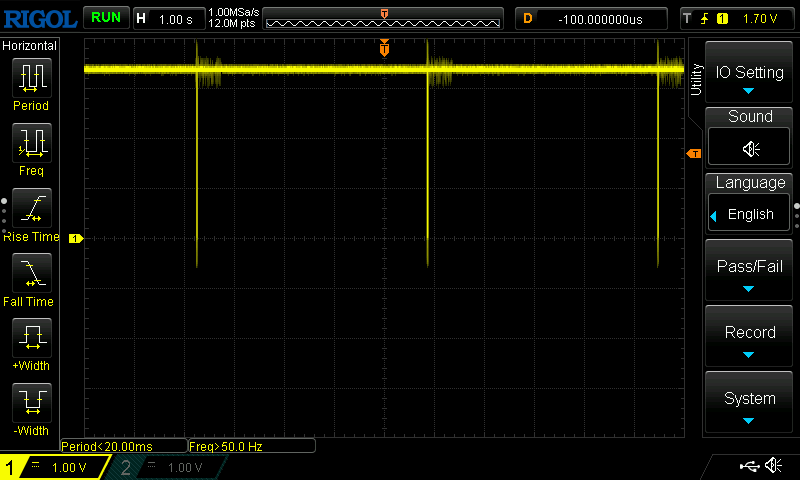Click the Freq>50.0 Hz measurement result
The height and width of the screenshot is (480, 800).
(x=252, y=446)
